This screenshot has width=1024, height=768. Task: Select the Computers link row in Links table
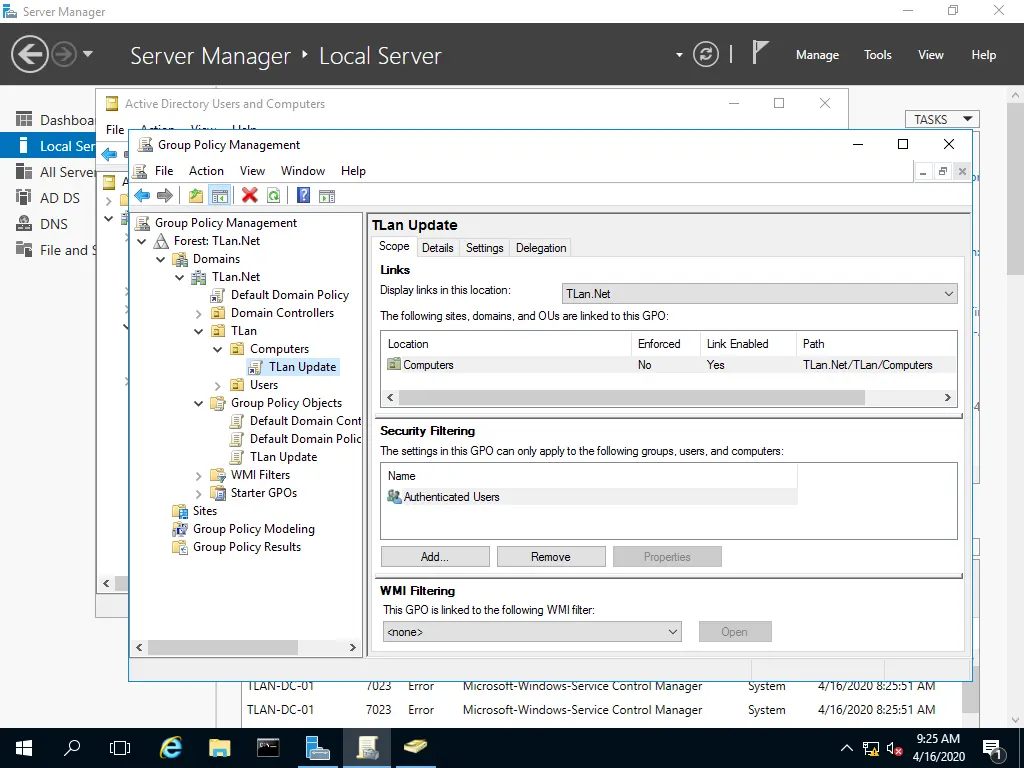[x=669, y=365]
